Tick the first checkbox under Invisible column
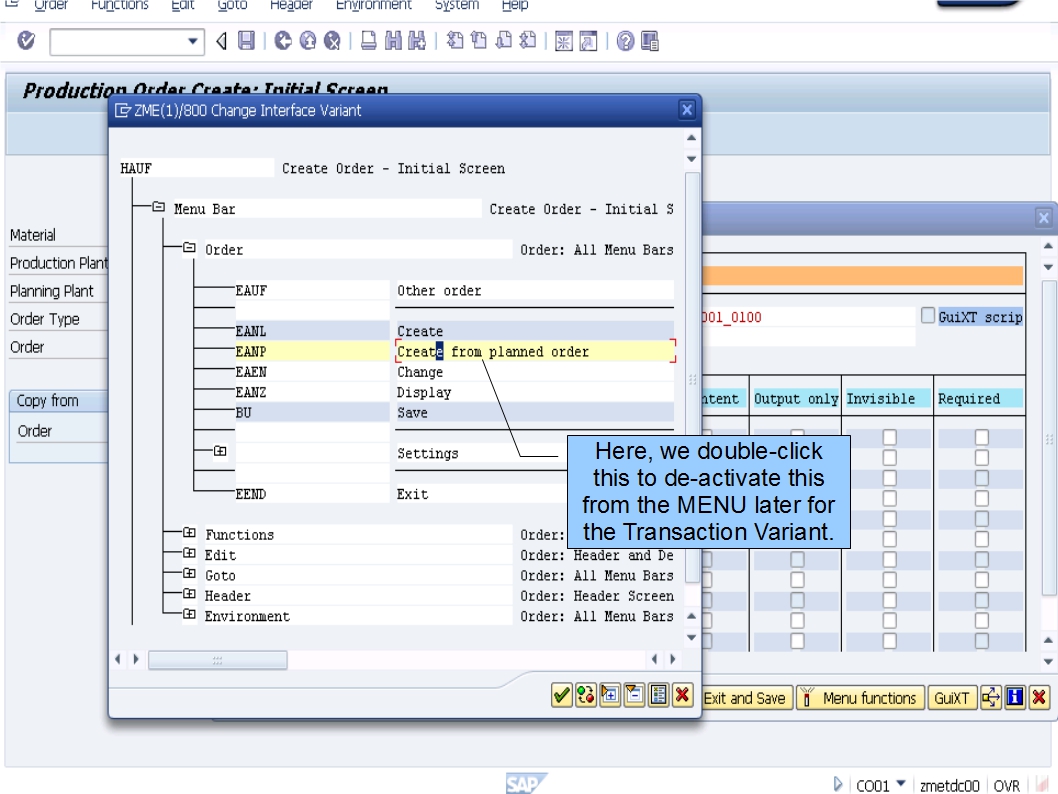Screen dimensions: 1058x794 [889, 438]
